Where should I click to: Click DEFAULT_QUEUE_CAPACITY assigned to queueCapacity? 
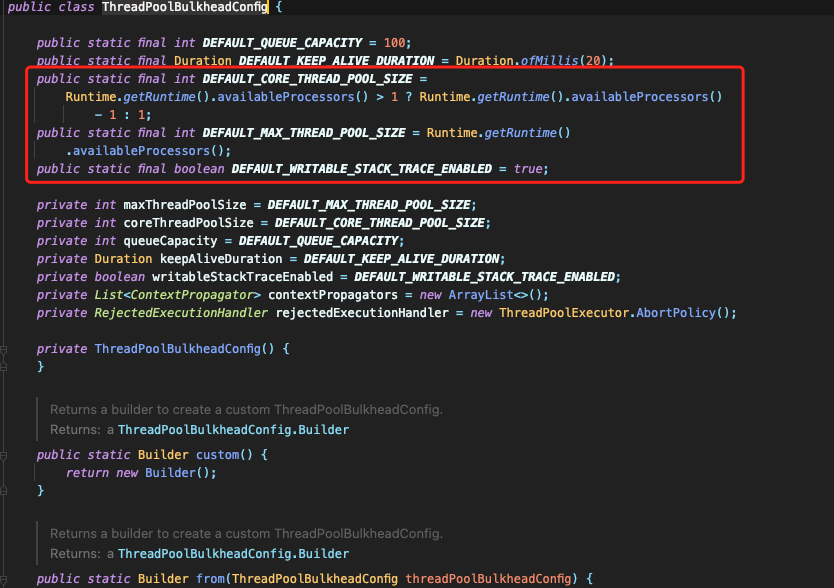coord(318,241)
